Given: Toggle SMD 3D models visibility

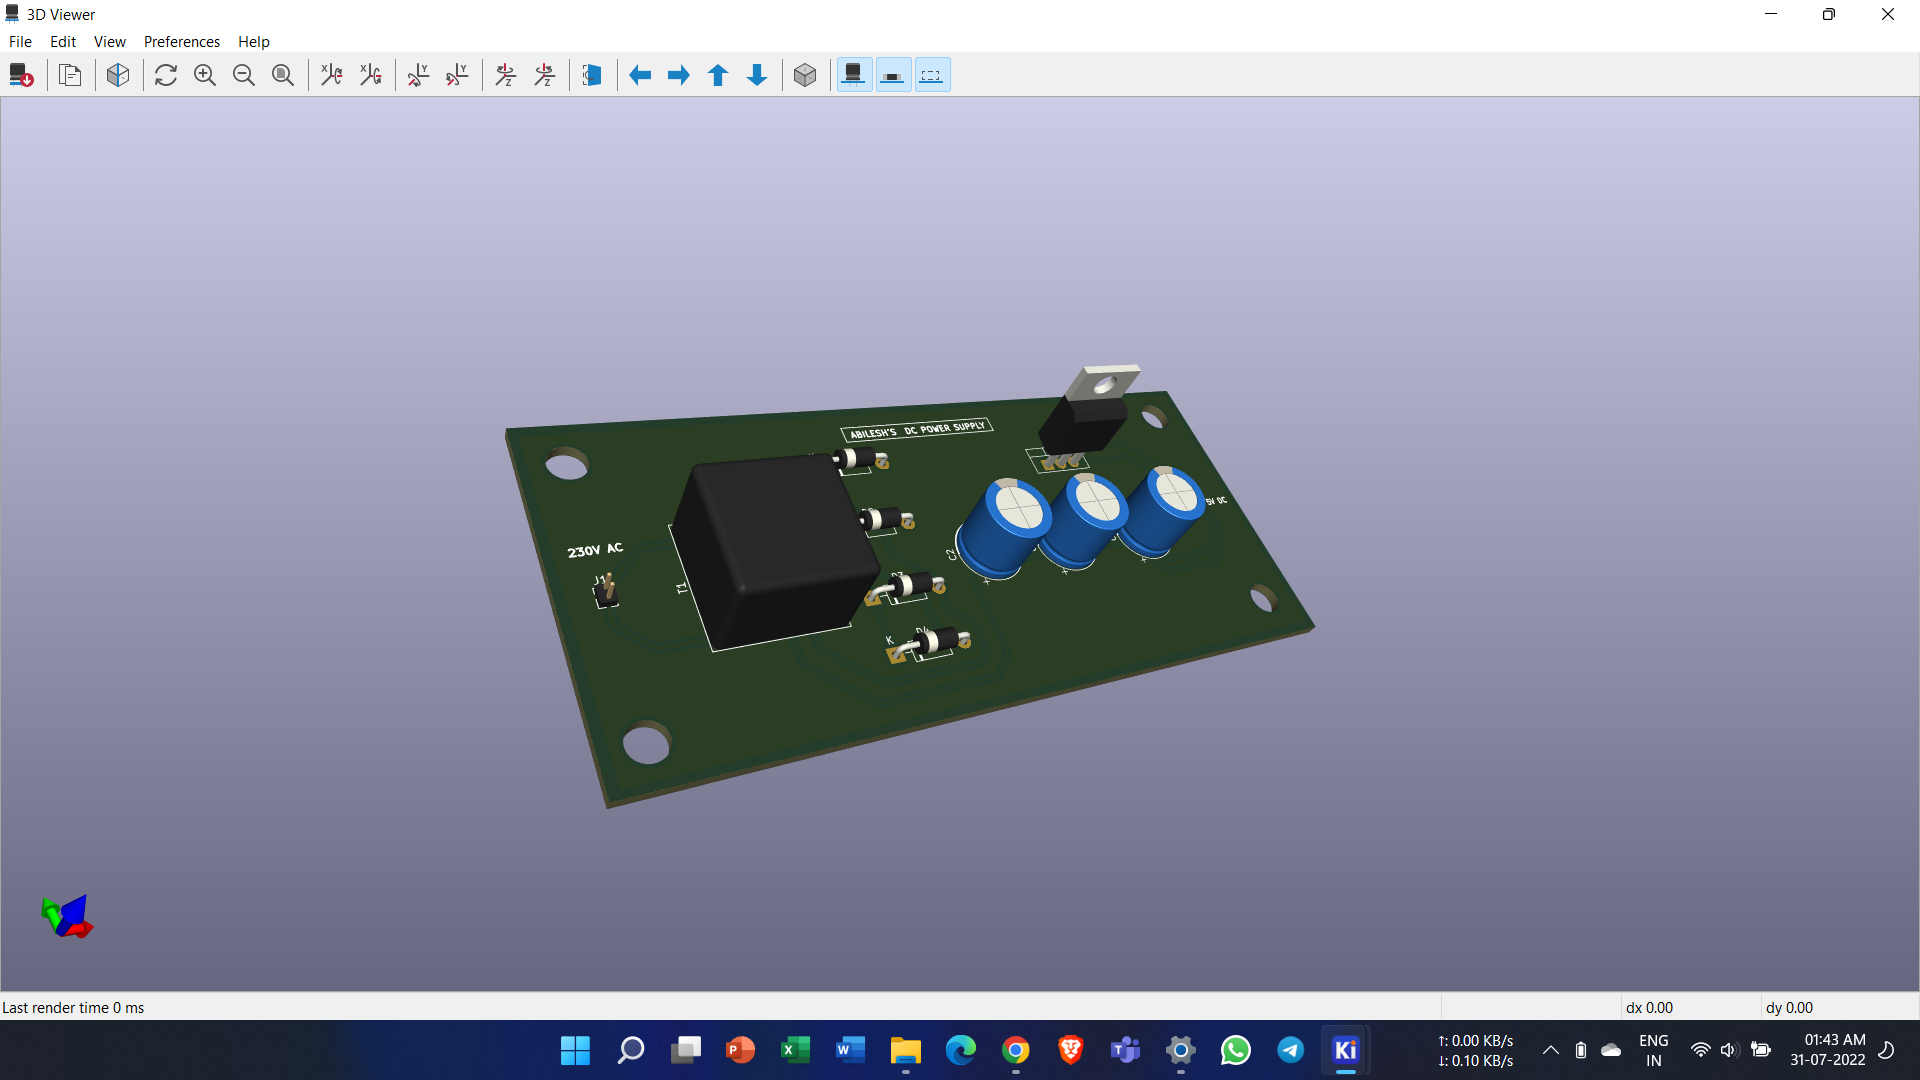Looking at the screenshot, I should click(893, 75).
